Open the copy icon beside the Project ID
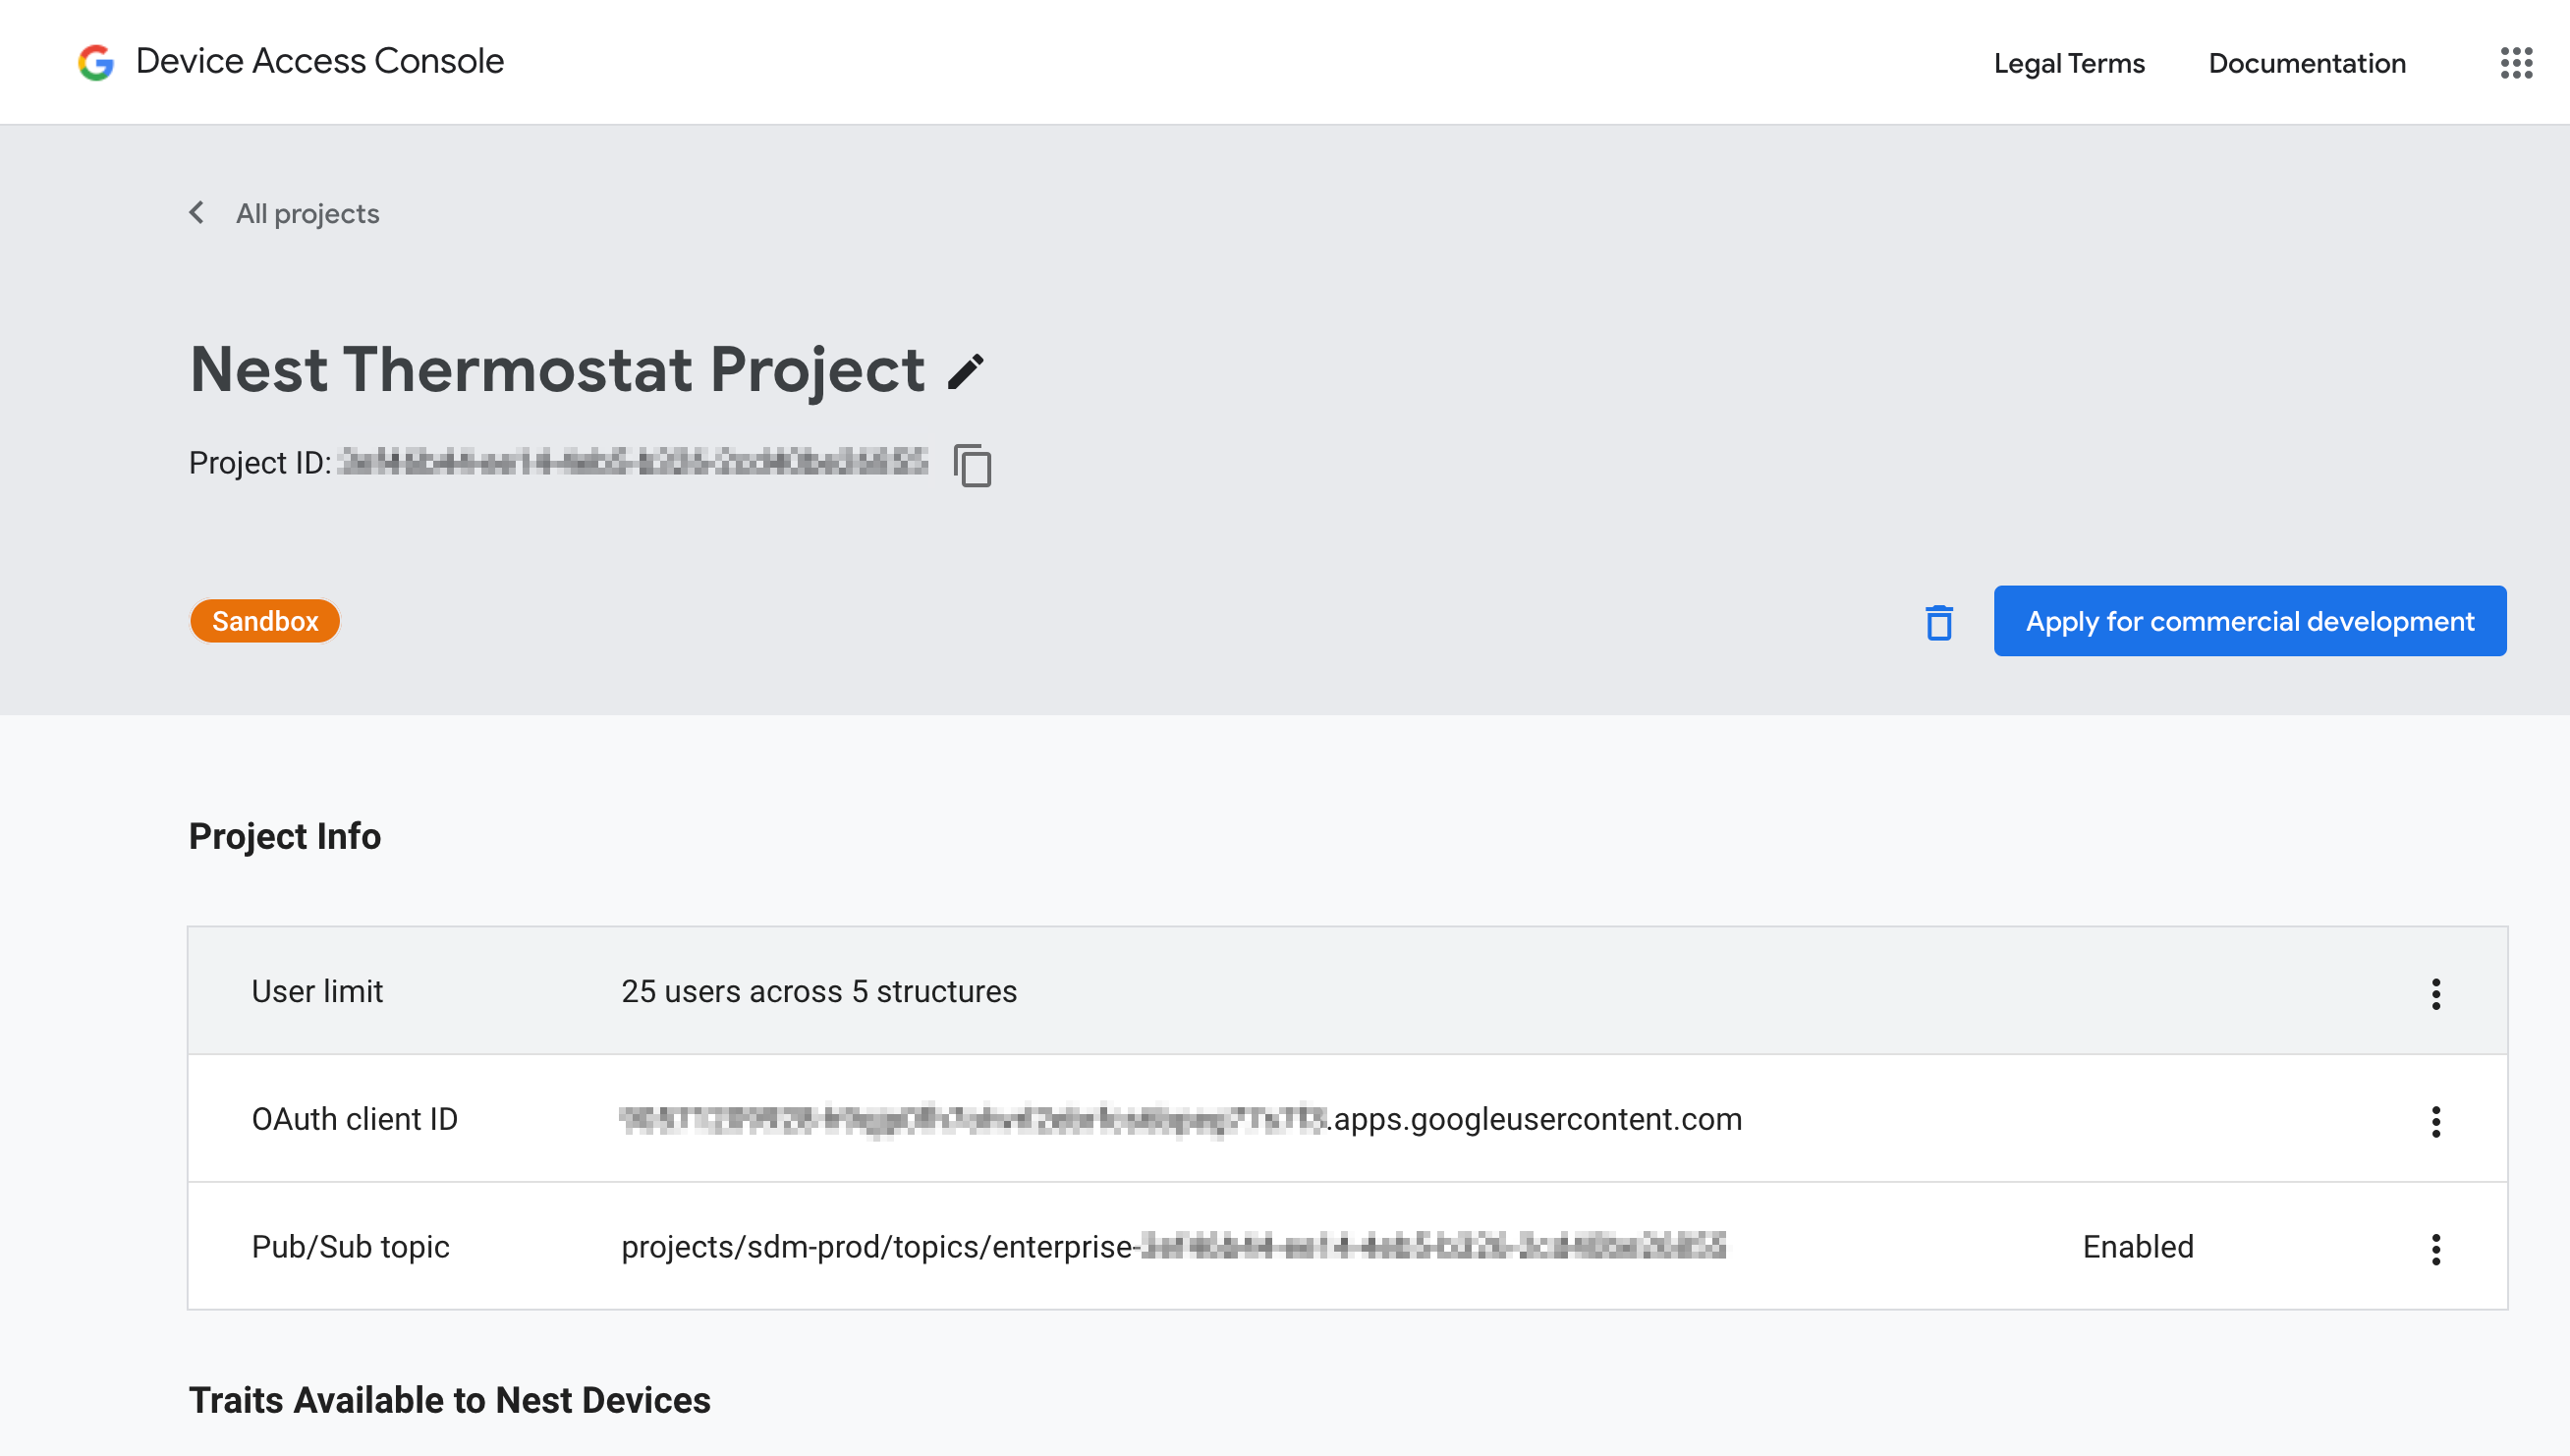Image resolution: width=2570 pixels, height=1456 pixels. (971, 466)
